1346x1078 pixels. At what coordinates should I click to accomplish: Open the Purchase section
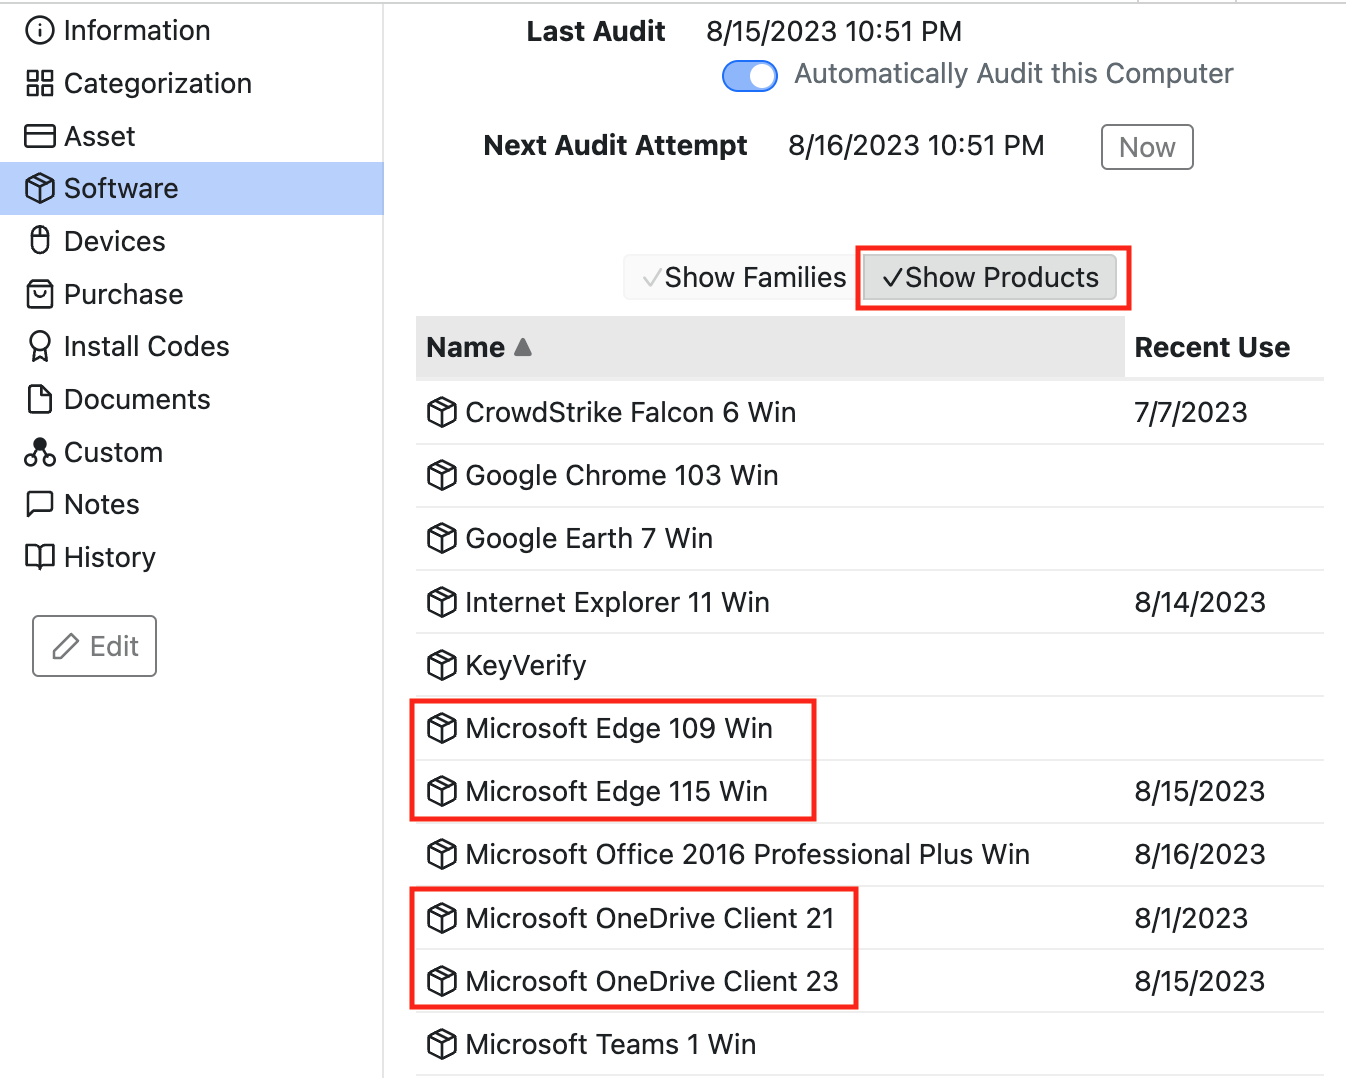tap(192, 294)
